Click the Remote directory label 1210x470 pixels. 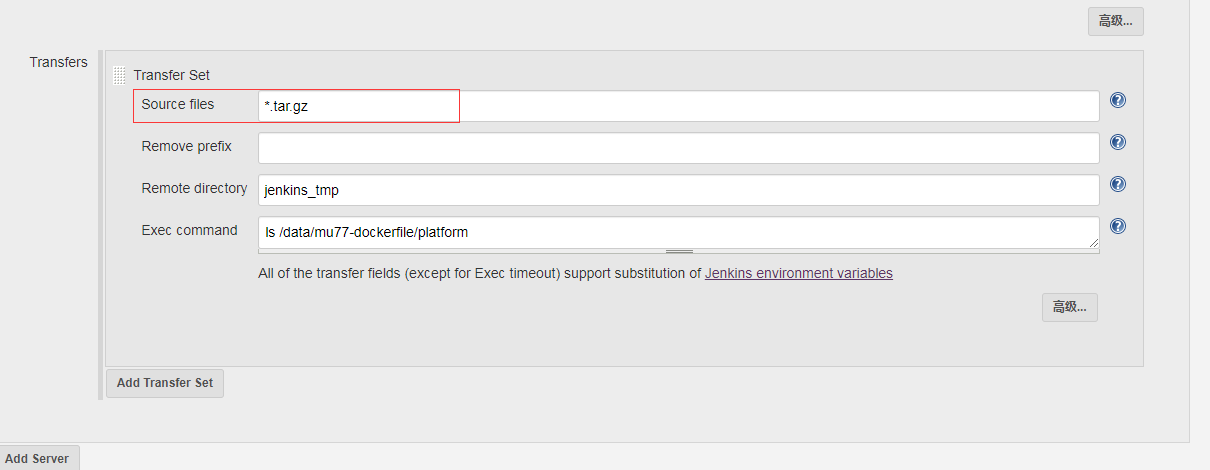pos(194,188)
